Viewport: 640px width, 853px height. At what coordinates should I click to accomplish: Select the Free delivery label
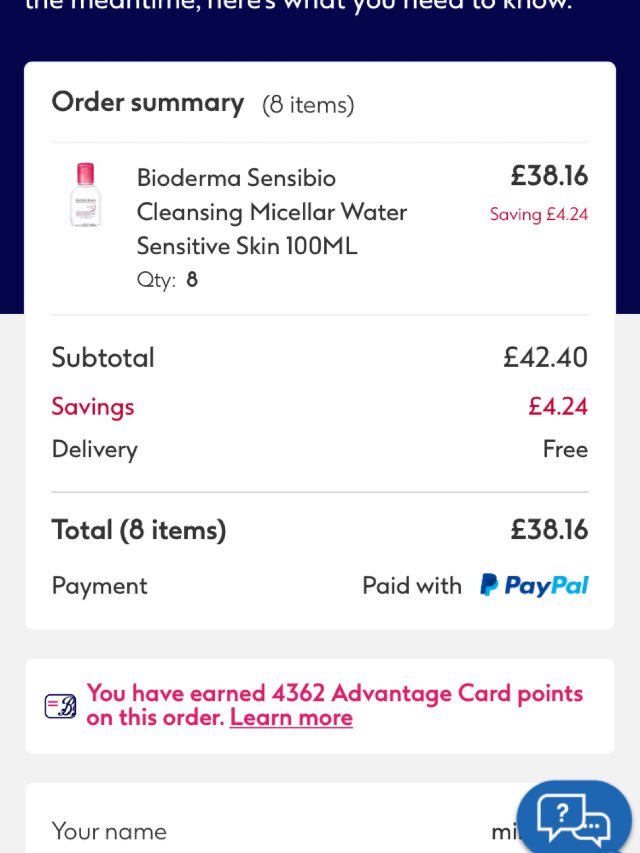point(565,449)
